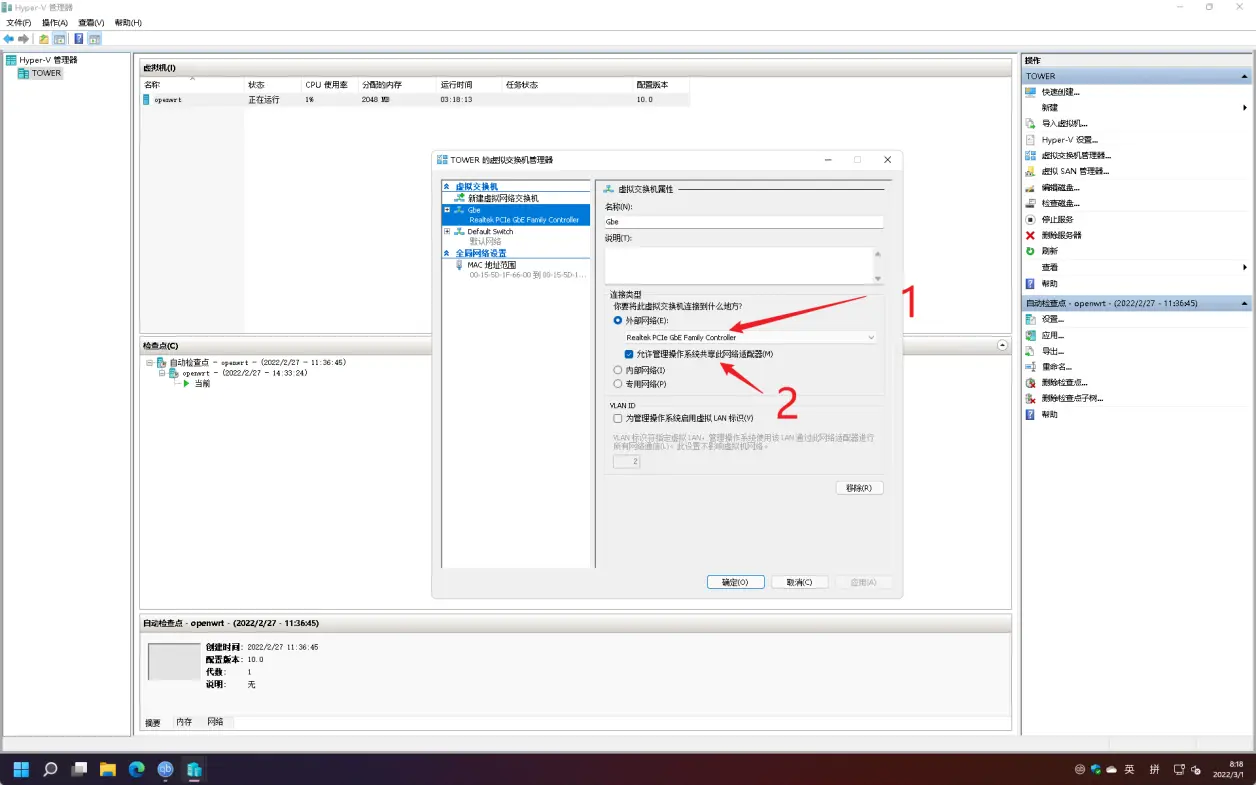This screenshot has width=1256, height=785.
Task: Expand the 新建 submenu in actions pane
Action: [1245, 108]
